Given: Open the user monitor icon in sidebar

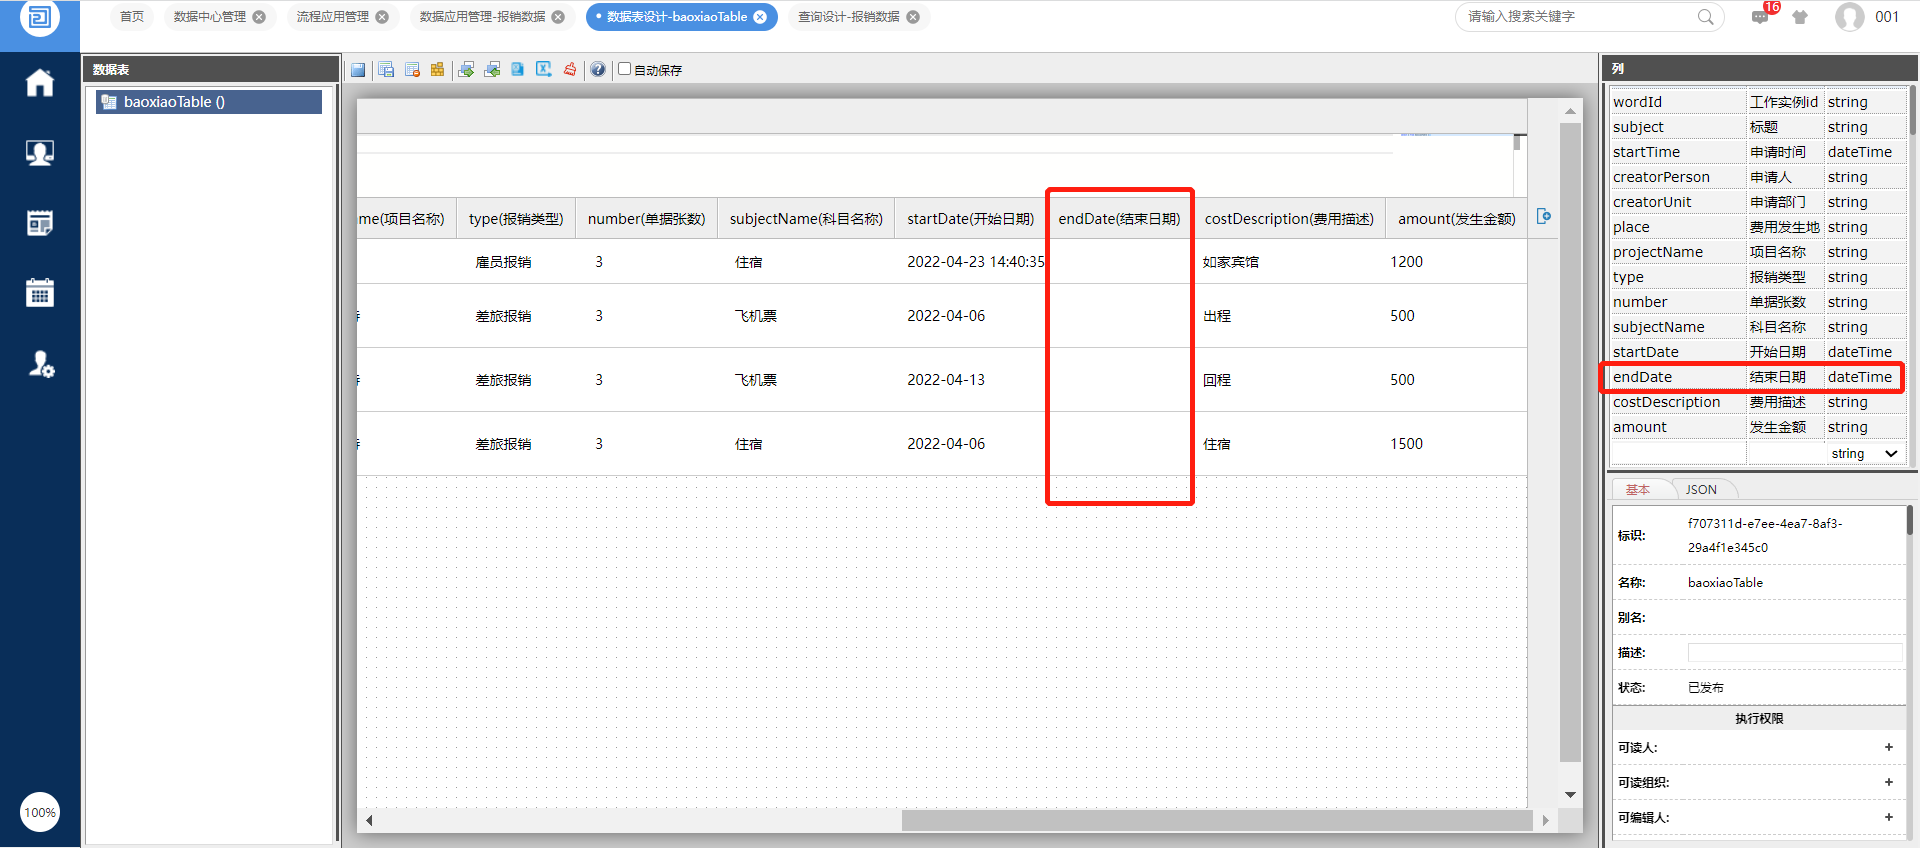Looking at the screenshot, I should point(40,153).
